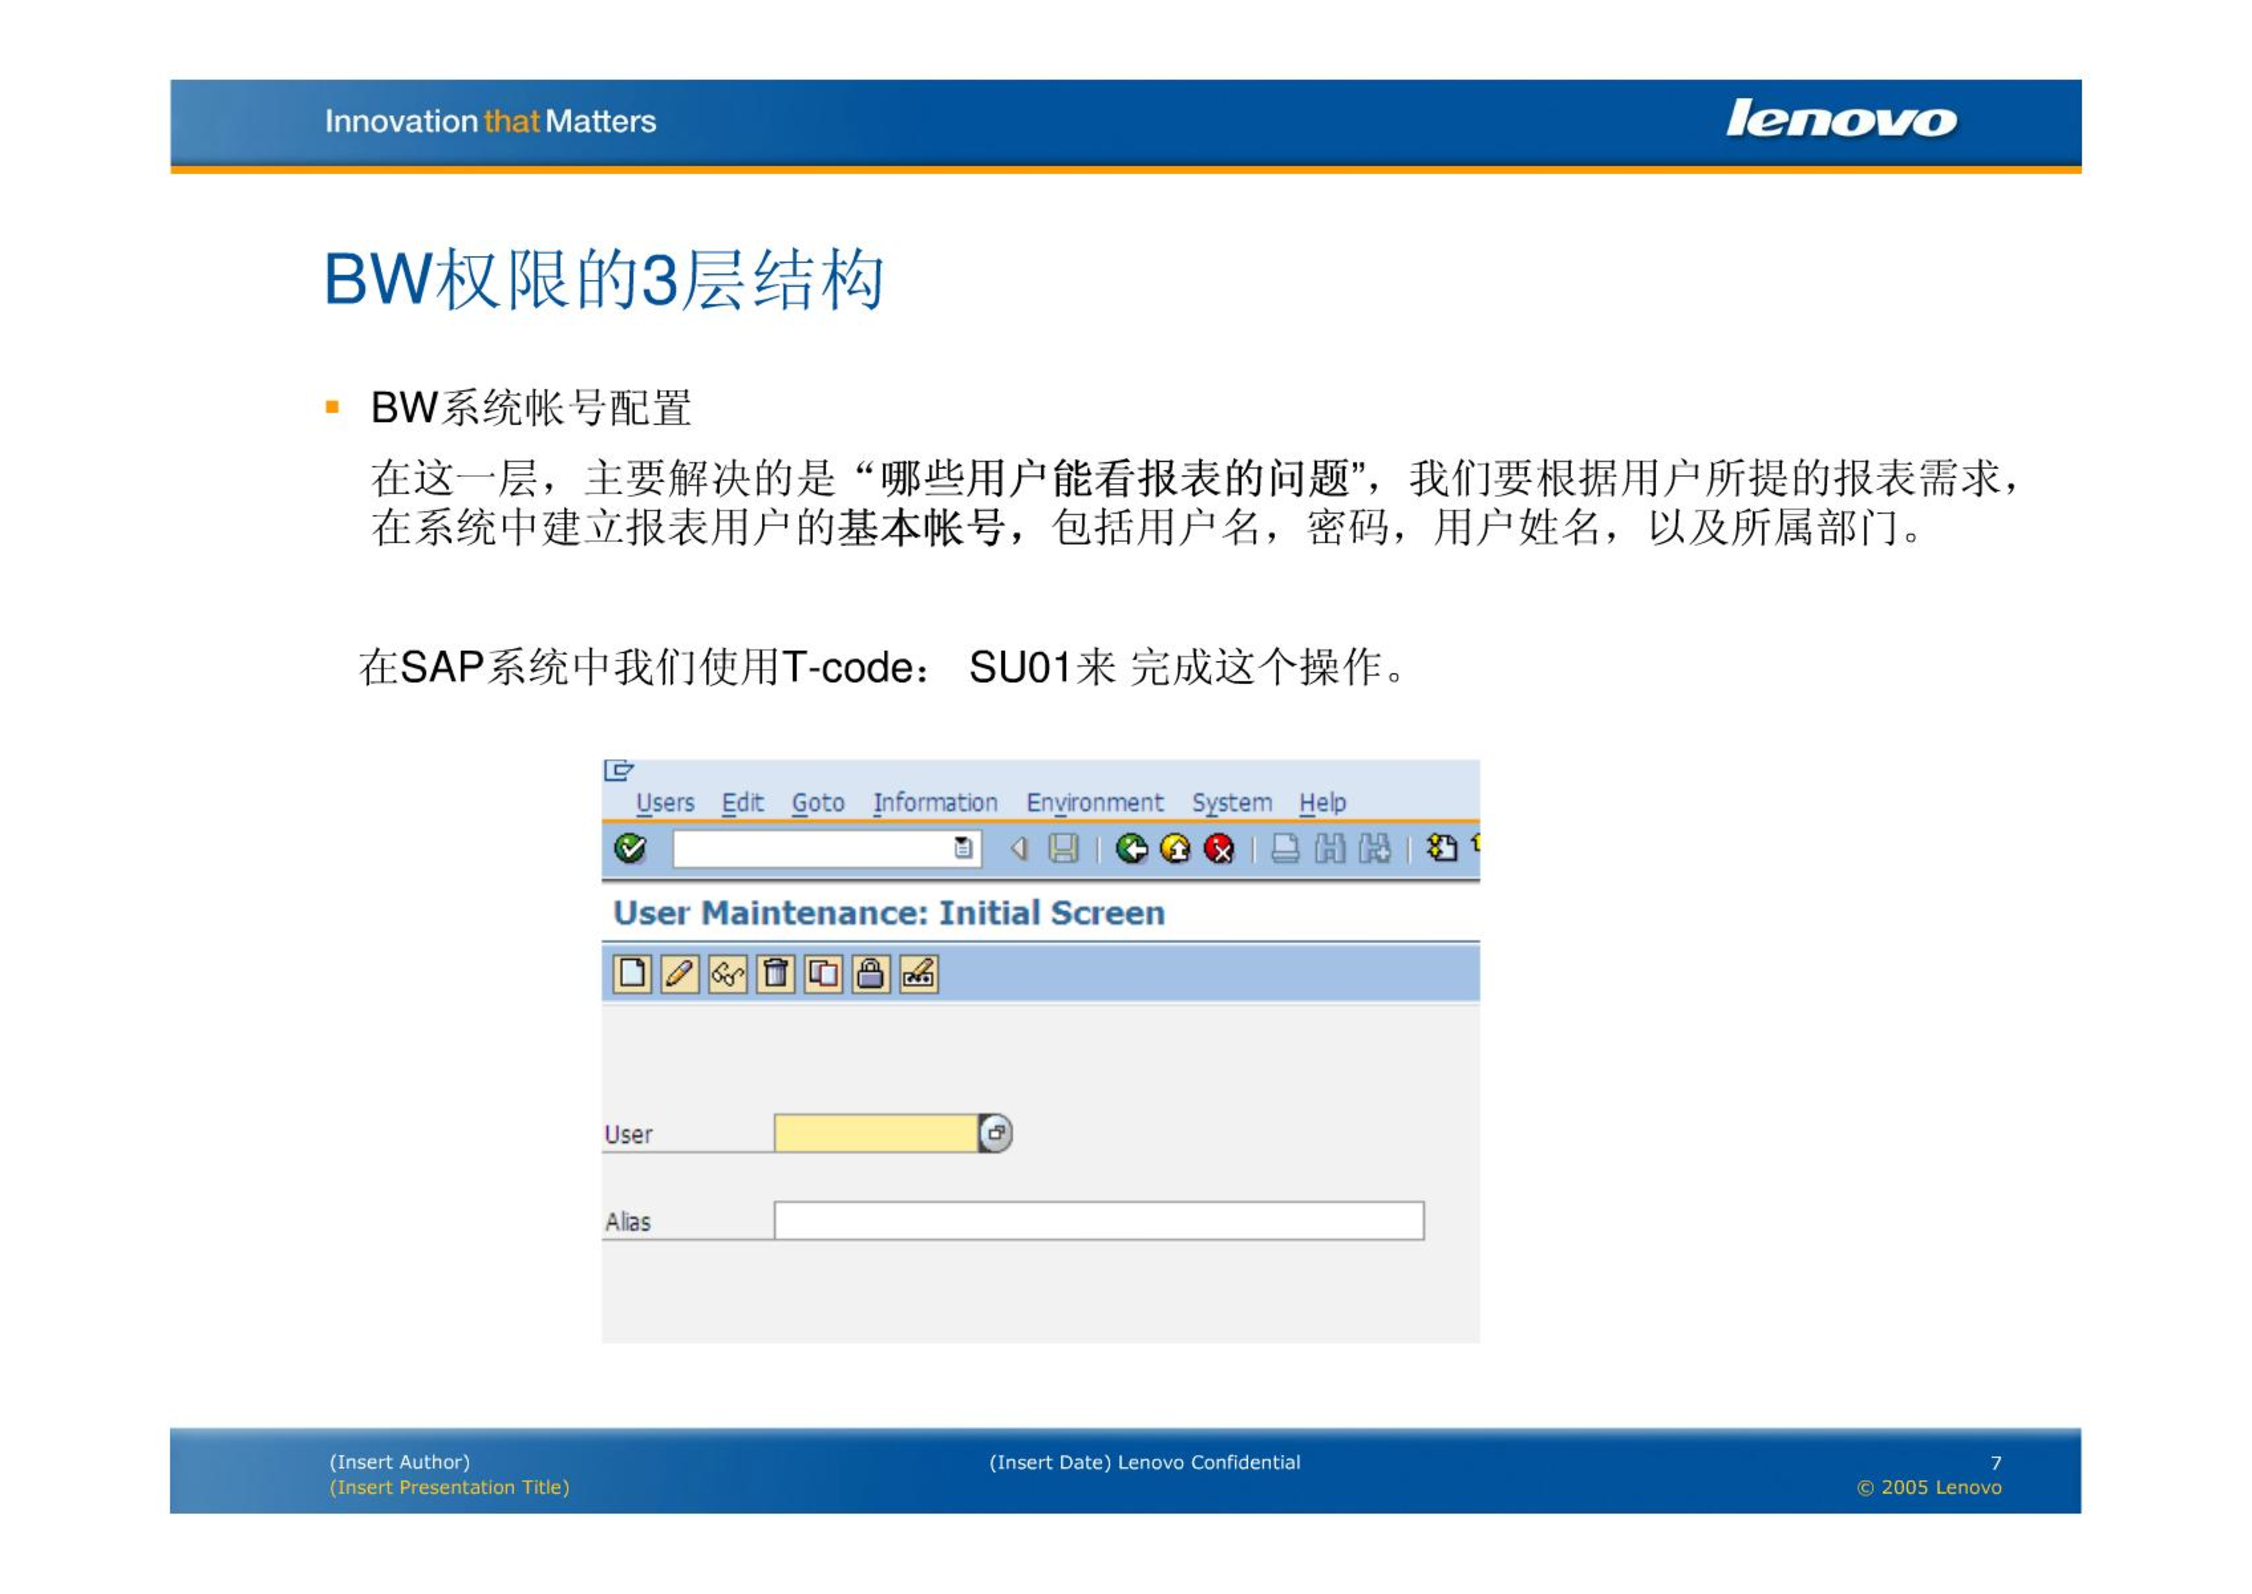2252x1594 pixels.
Task: Click the 'BW系统帐号配置' bullet text
Action: (531, 408)
